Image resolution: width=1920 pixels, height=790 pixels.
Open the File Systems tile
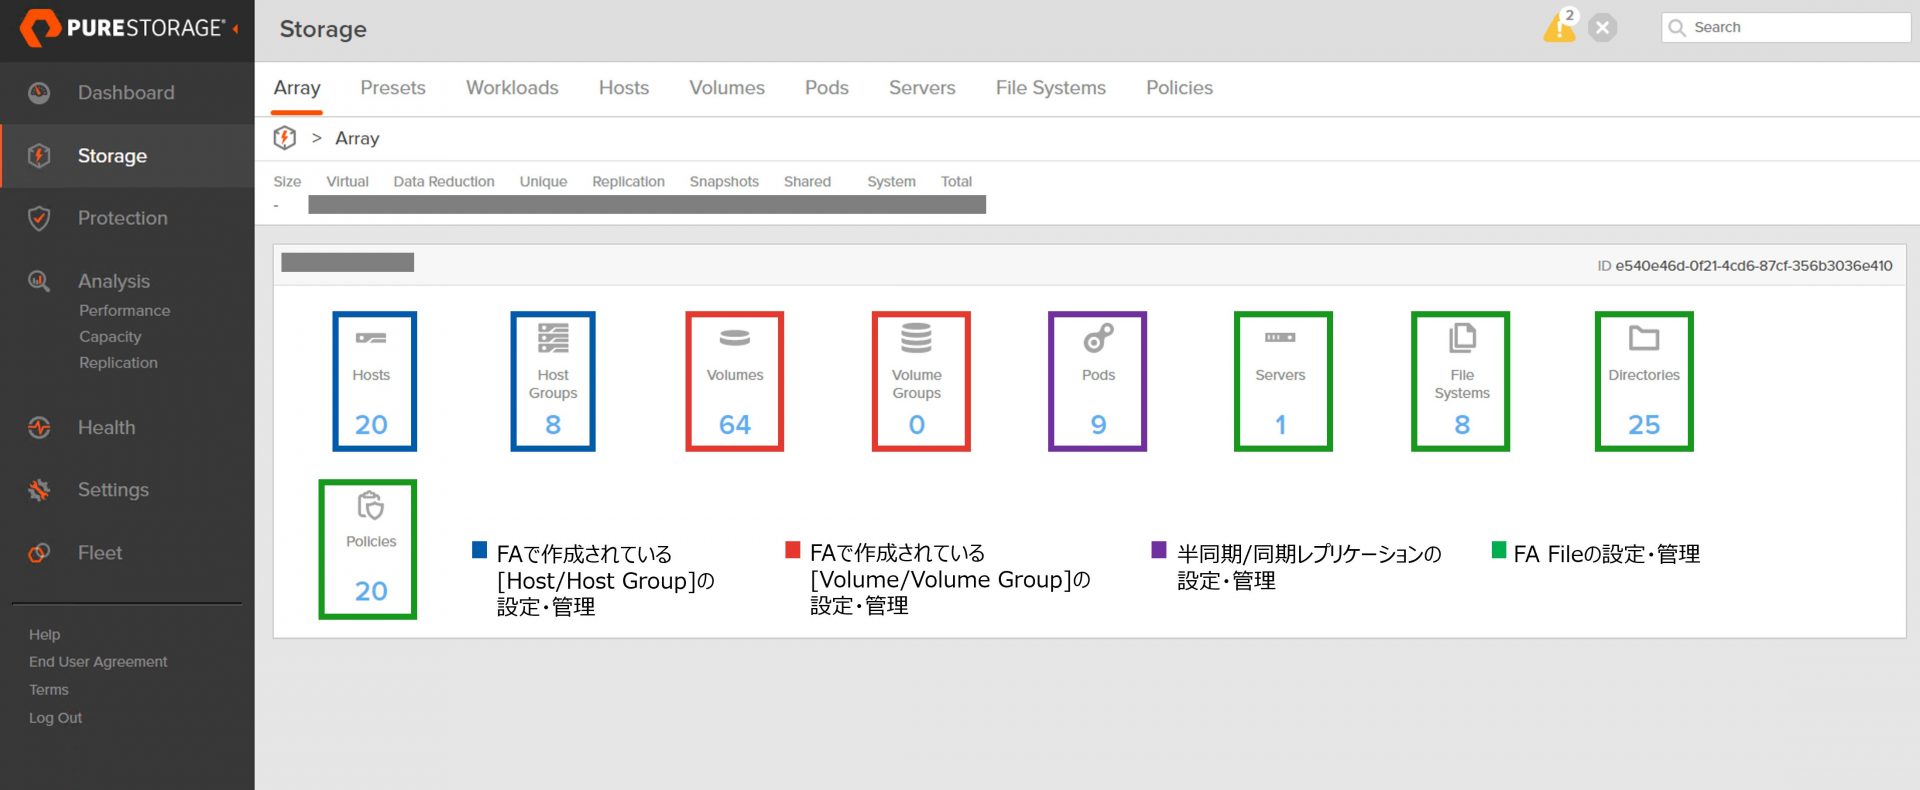(x=1460, y=381)
